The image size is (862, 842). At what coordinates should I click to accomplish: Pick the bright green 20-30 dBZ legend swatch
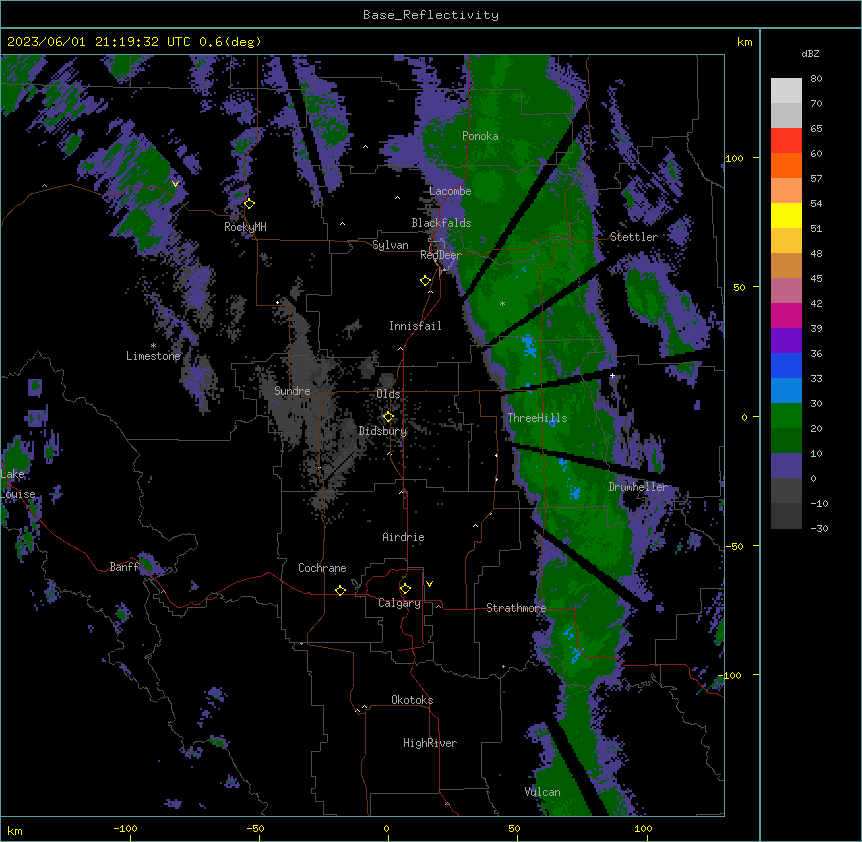coord(786,416)
